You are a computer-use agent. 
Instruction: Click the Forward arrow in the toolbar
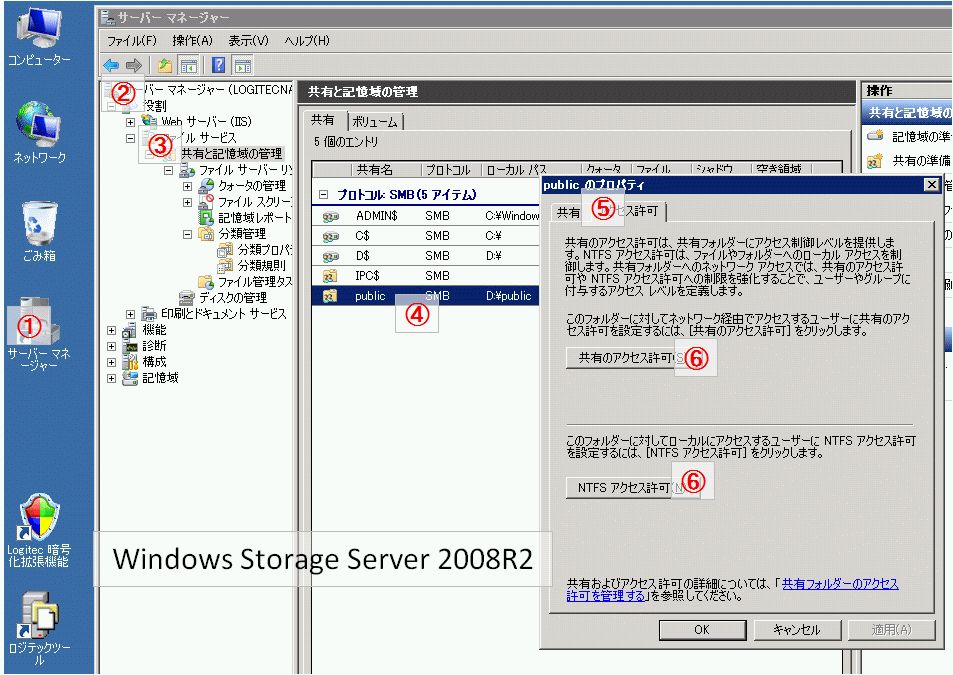(134, 65)
